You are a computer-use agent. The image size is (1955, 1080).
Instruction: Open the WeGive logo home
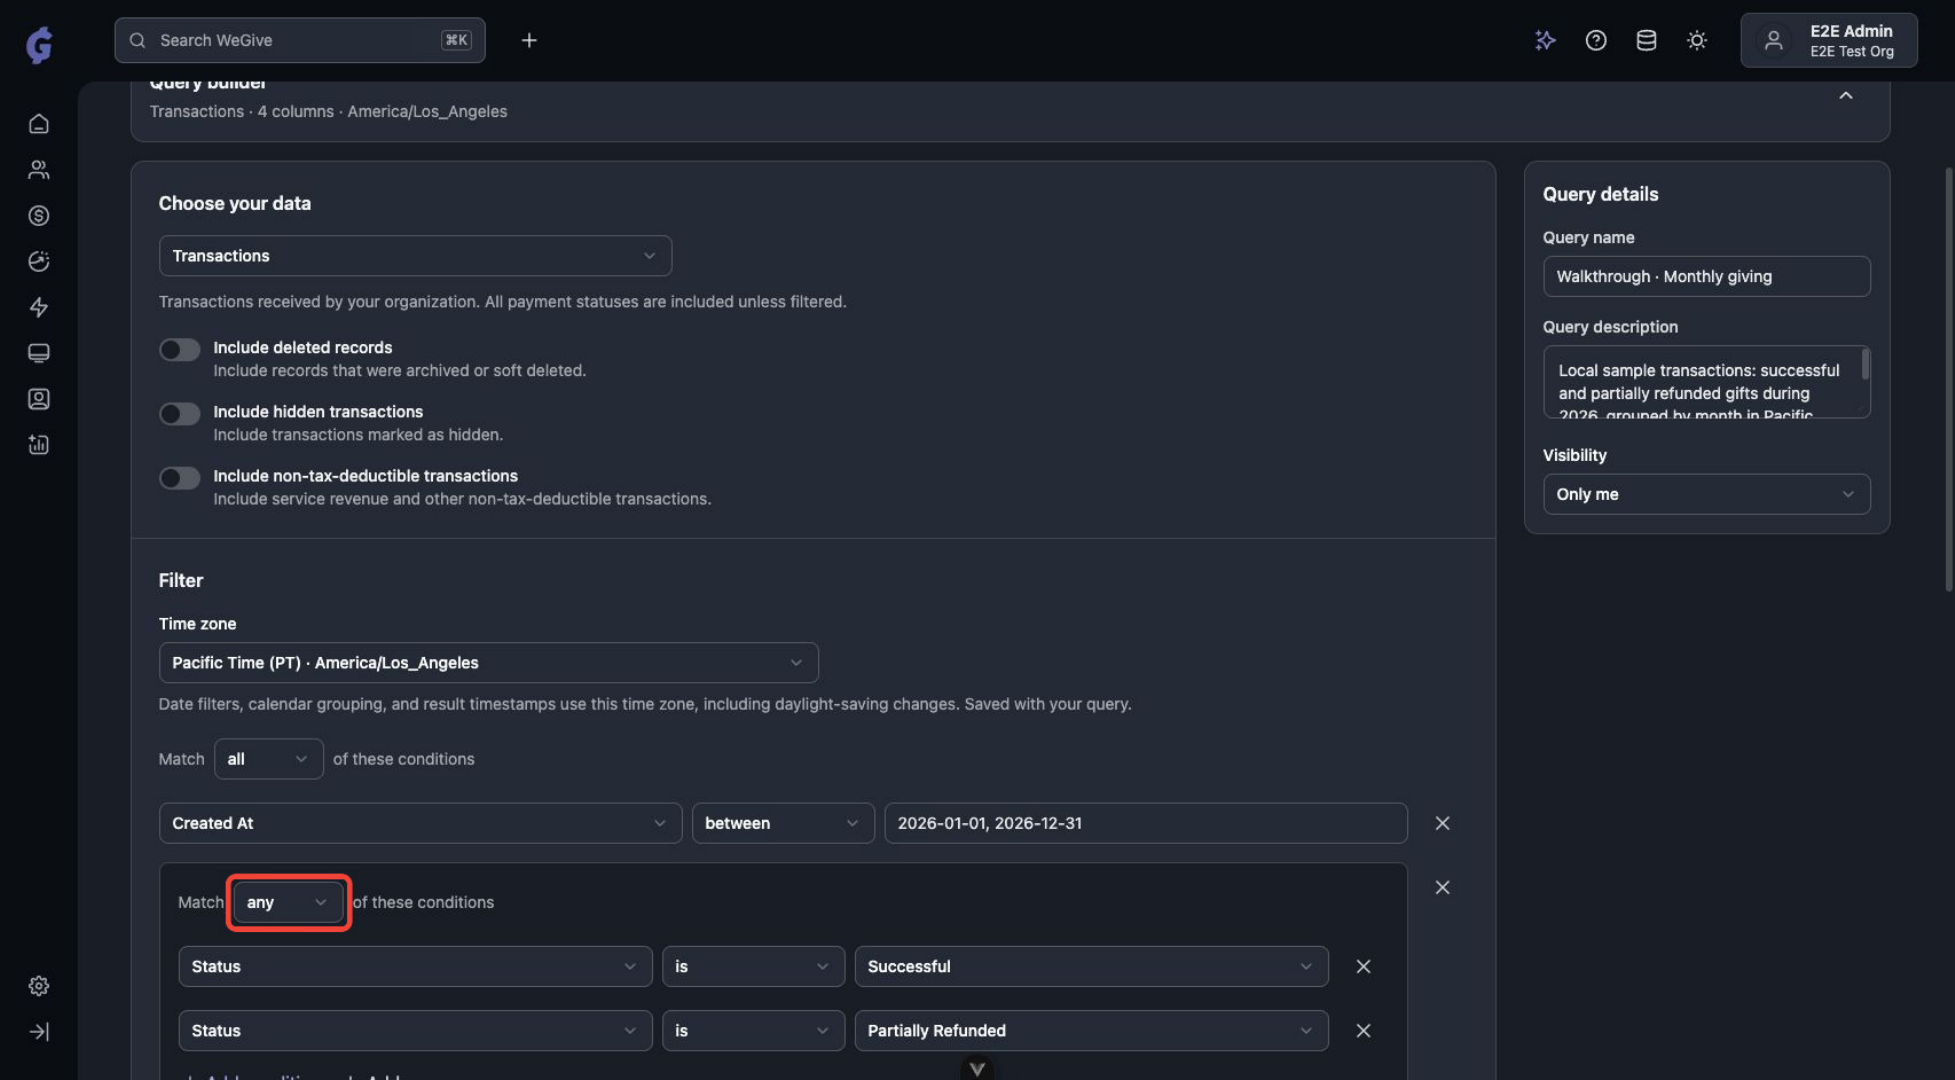(39, 44)
